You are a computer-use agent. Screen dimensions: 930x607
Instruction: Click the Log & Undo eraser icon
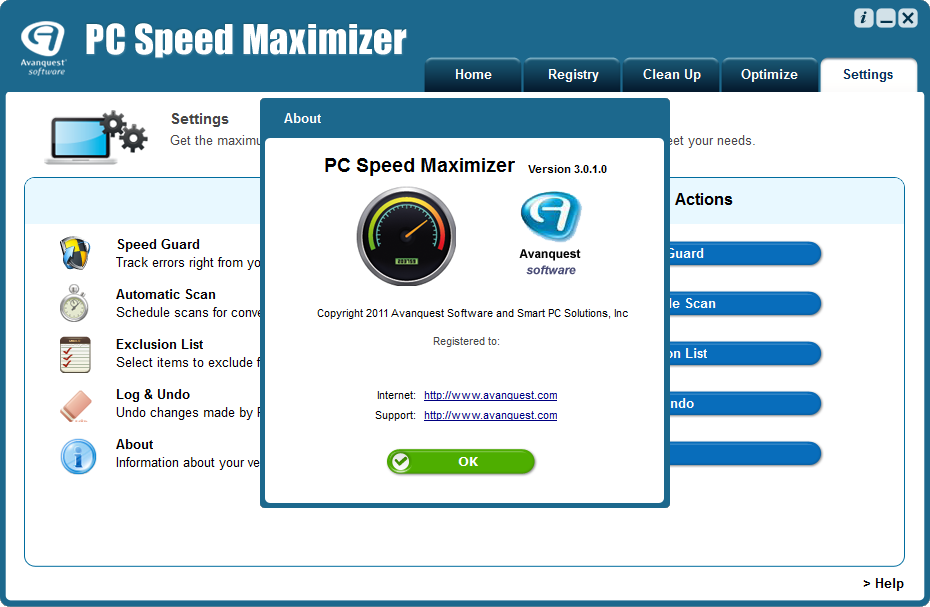coord(77,406)
